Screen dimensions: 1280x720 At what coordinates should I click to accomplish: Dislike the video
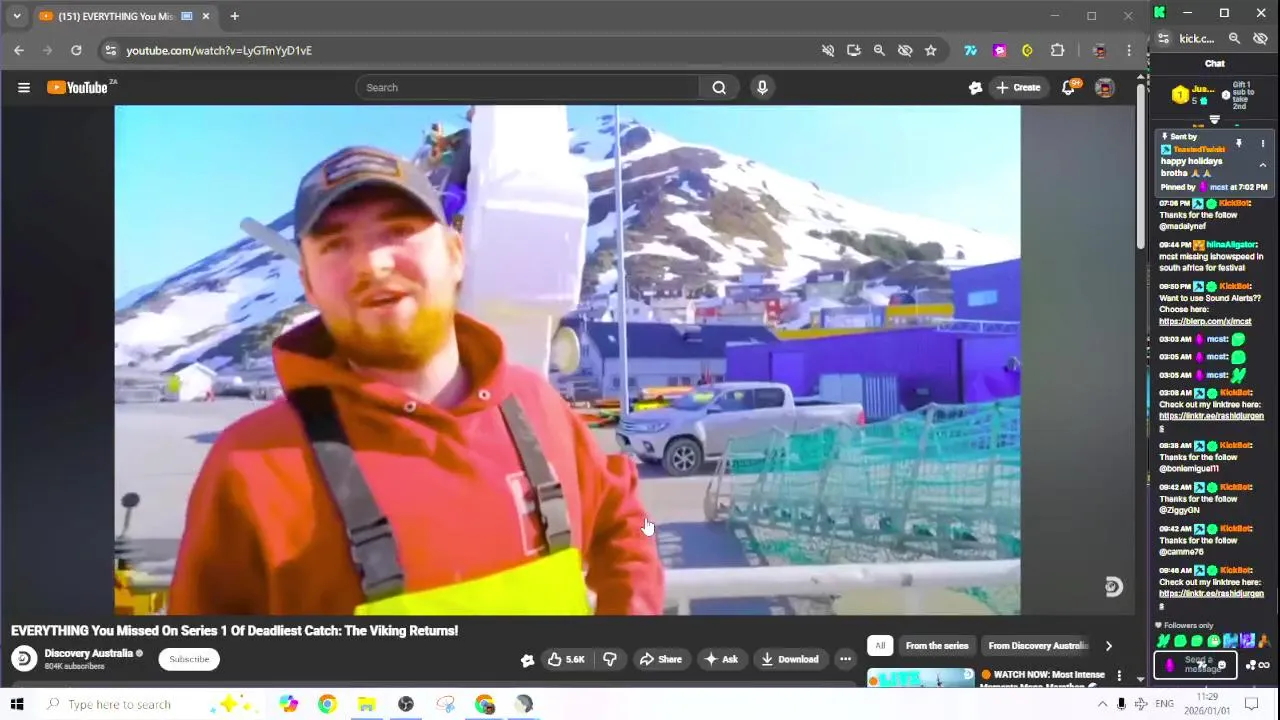point(610,659)
